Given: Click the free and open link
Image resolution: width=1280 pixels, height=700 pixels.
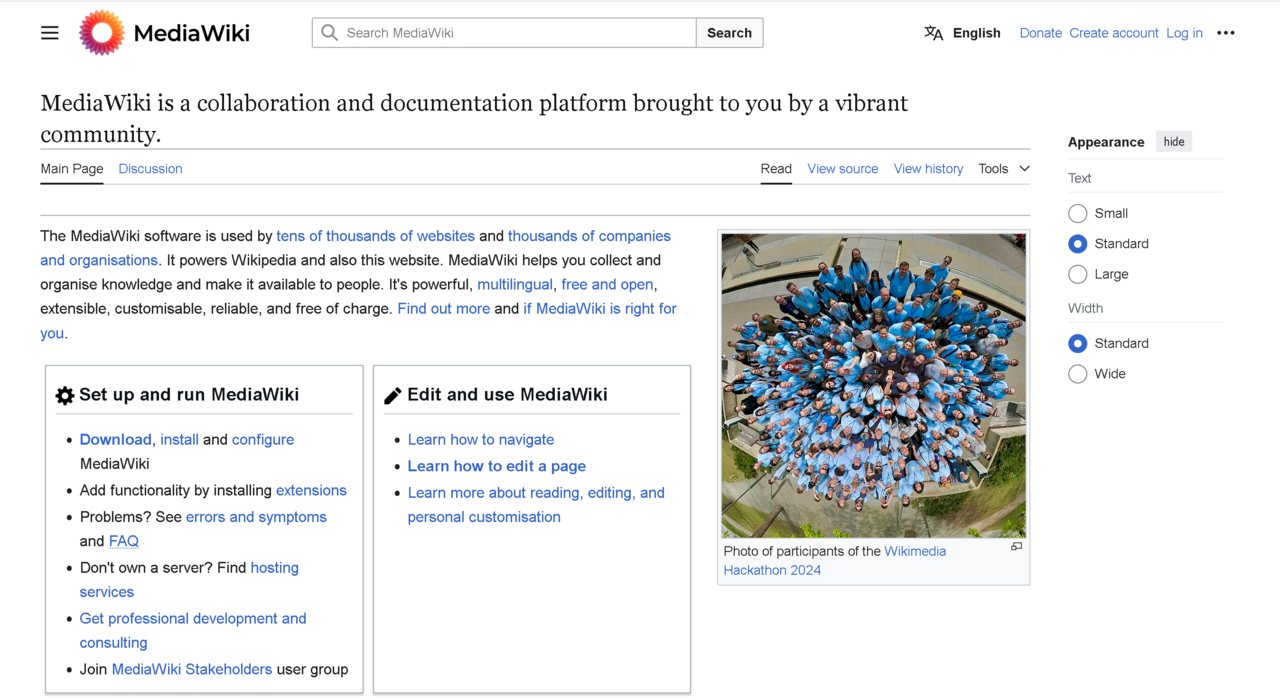Looking at the screenshot, I should (x=607, y=285).
